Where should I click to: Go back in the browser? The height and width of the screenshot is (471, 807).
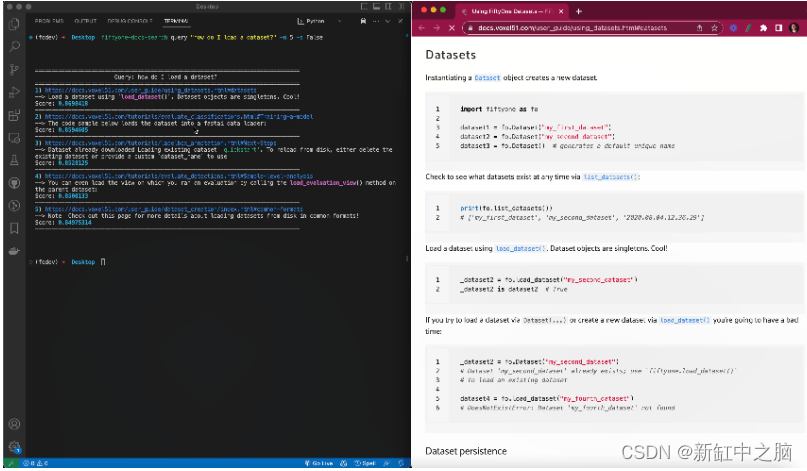pos(422,28)
